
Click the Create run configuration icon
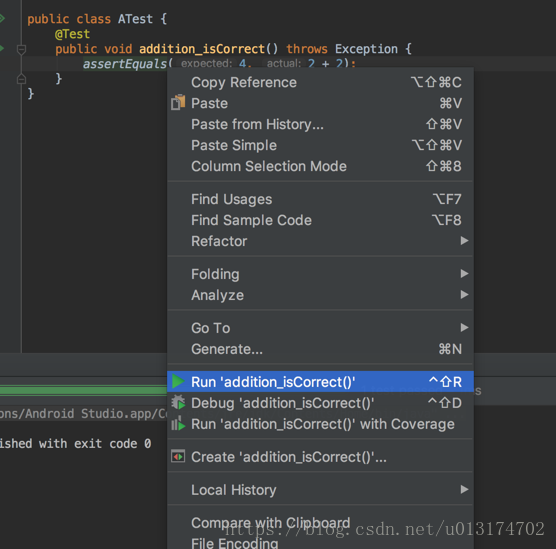(x=178, y=456)
